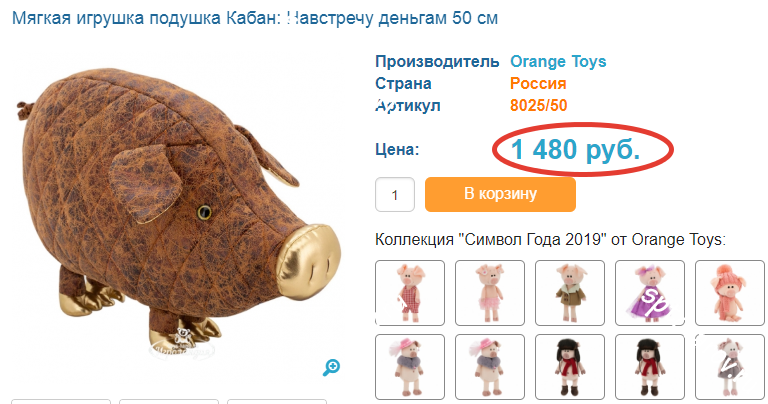This screenshot has width=768, height=404.
Task: Select the pig in purple dress thumbnail
Action: point(649,293)
